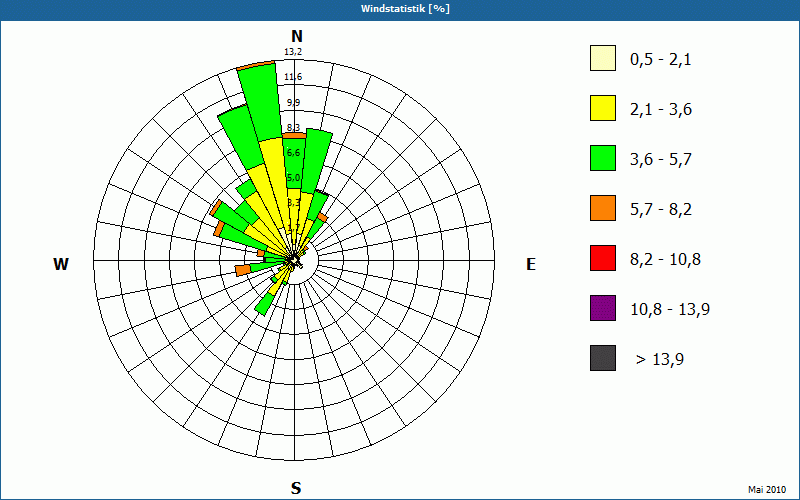Click the orange 5,7 - 8,2 legend swatch

(603, 208)
